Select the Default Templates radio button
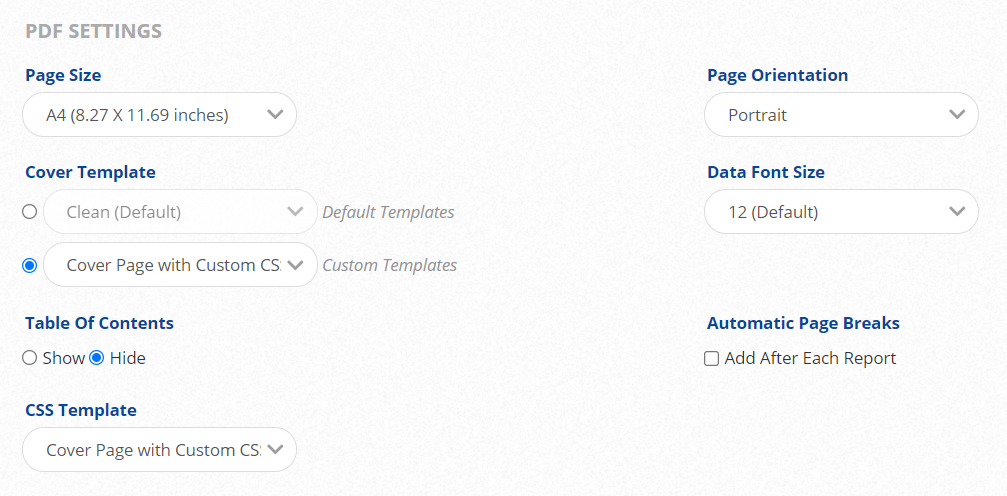The width and height of the screenshot is (1007, 496). 30,212
